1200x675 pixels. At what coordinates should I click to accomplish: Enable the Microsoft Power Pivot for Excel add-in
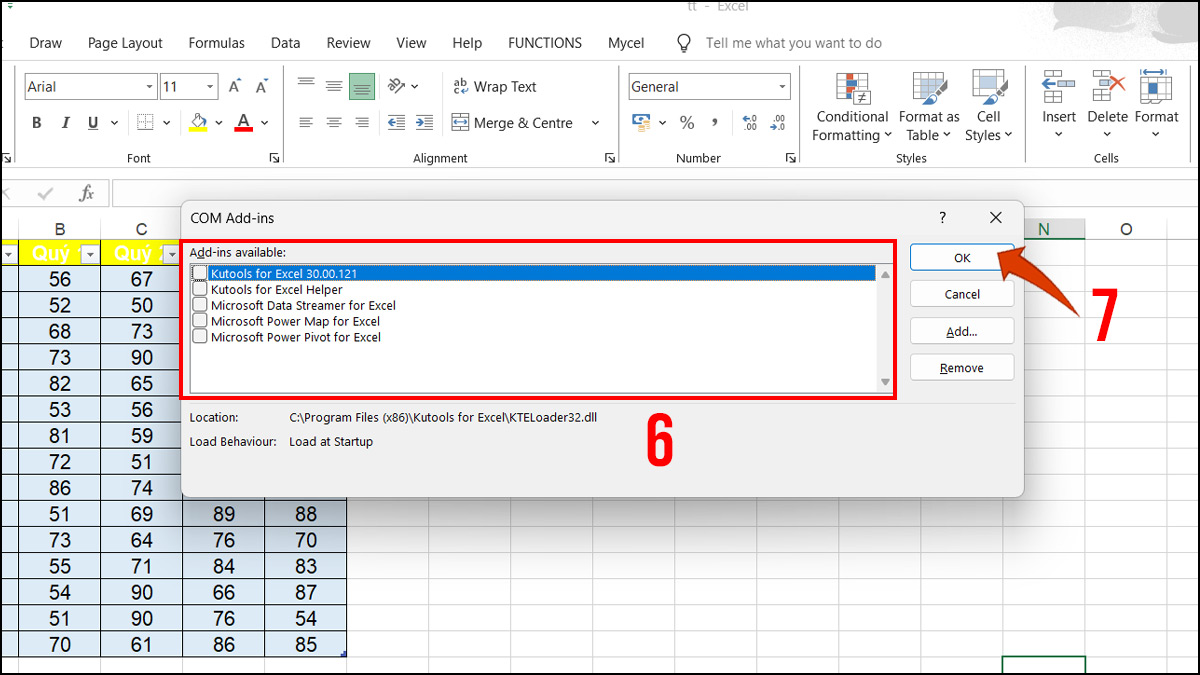click(x=197, y=337)
